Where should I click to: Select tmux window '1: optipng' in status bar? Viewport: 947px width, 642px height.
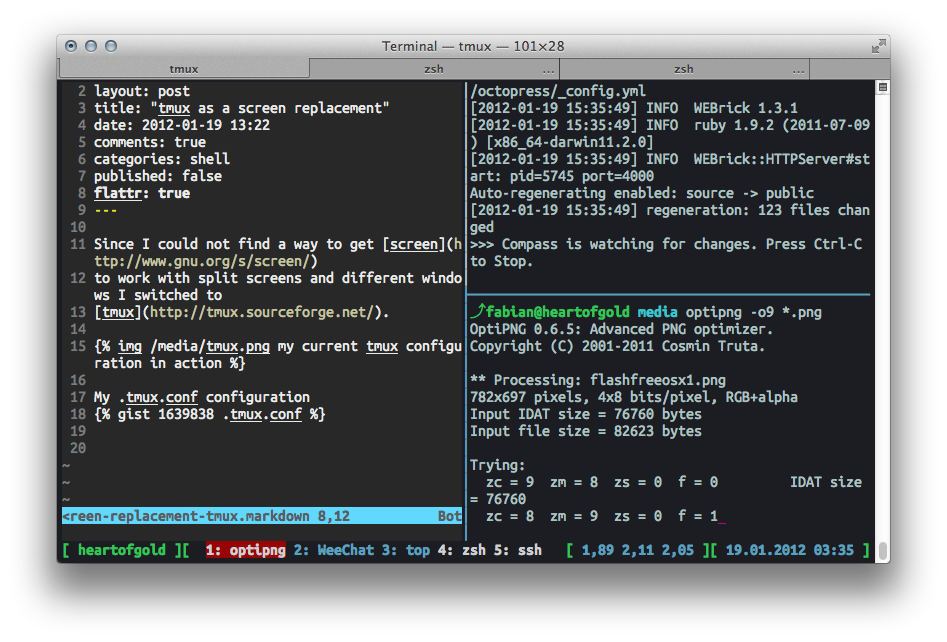click(245, 550)
